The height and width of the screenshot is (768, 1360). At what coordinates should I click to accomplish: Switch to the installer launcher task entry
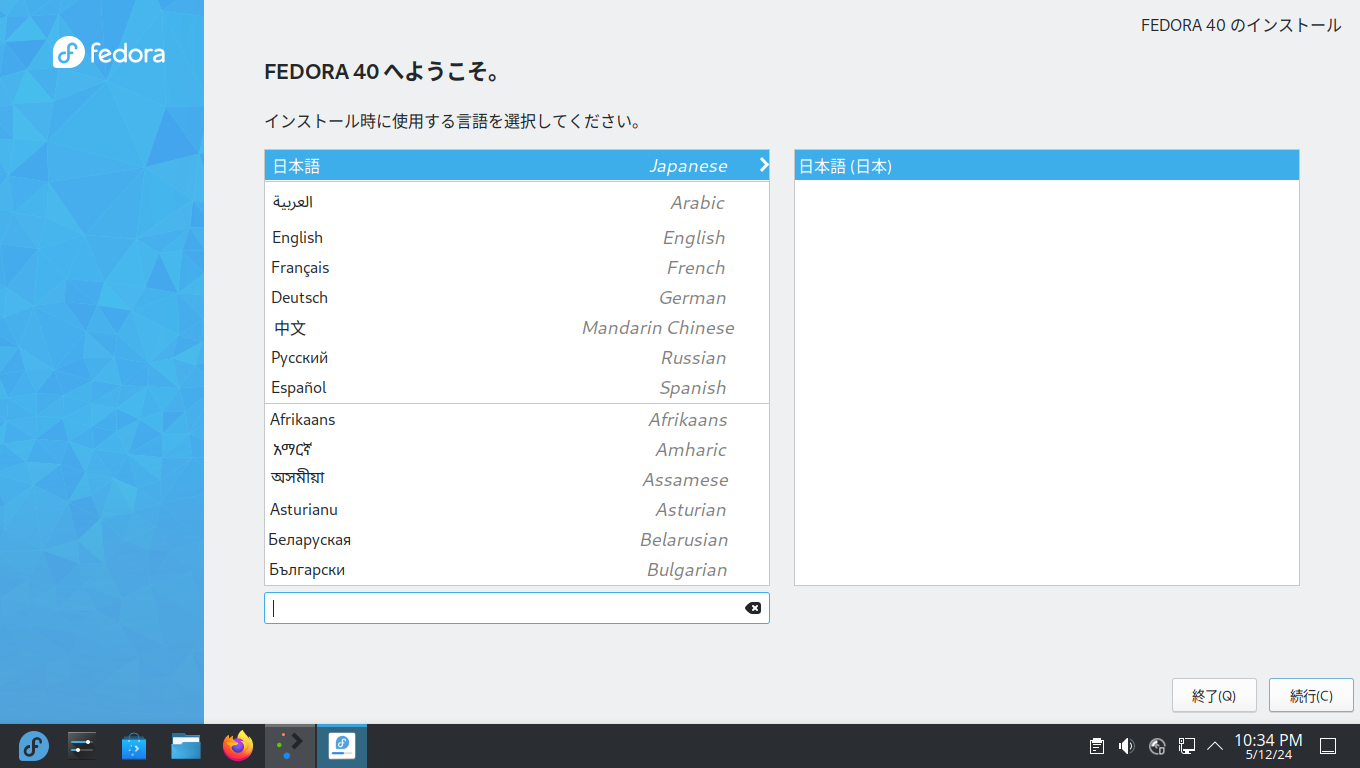pyautogui.click(x=290, y=746)
